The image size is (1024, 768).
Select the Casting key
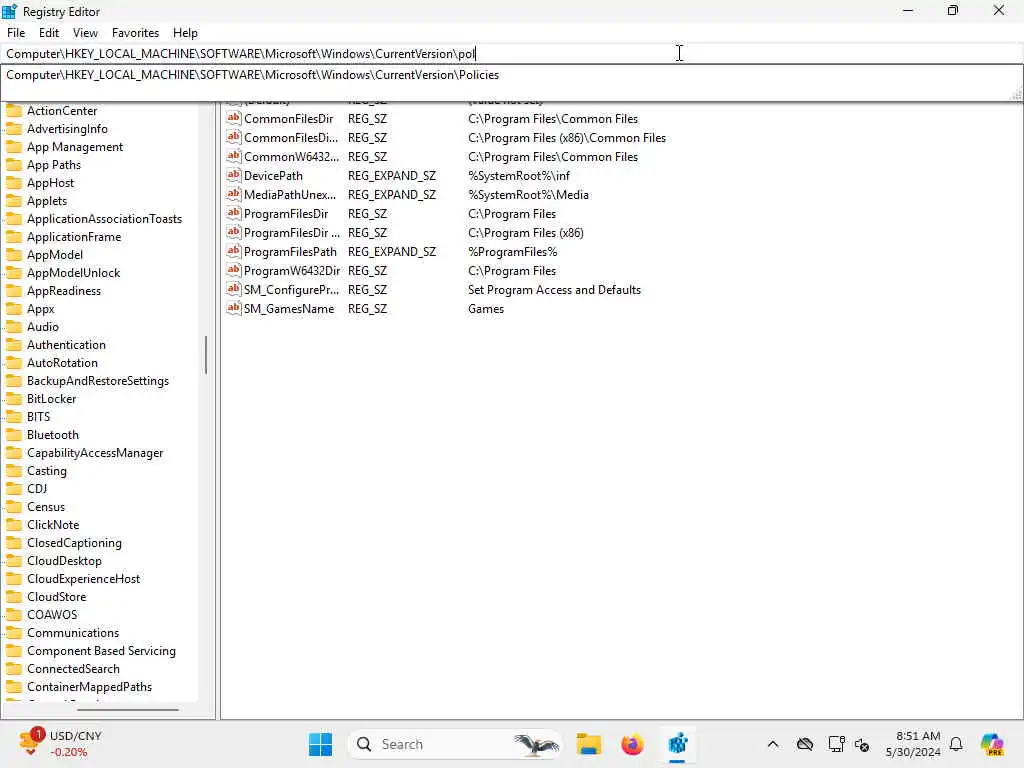(x=46, y=471)
